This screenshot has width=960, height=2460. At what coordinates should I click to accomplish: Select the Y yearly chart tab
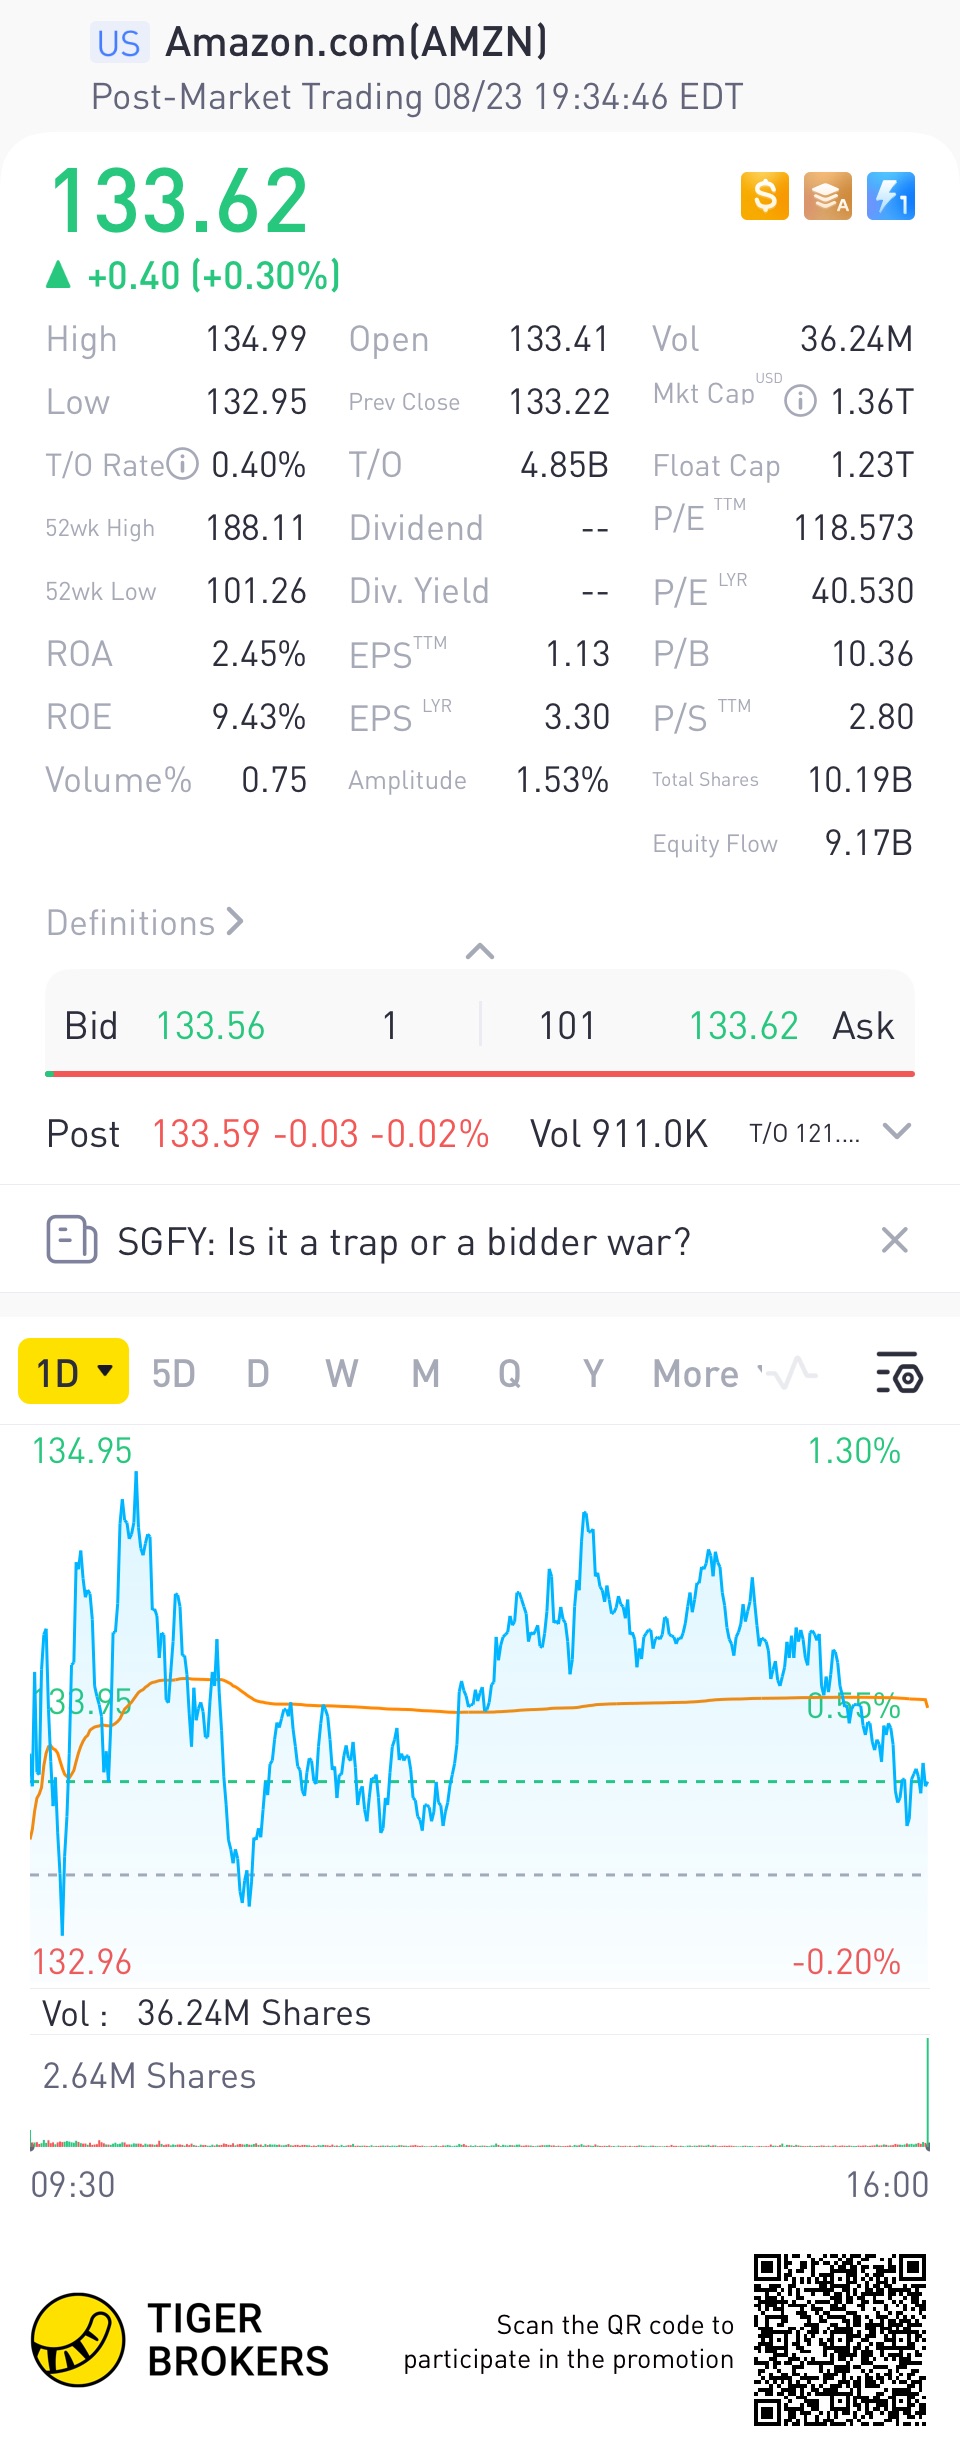593,1374
